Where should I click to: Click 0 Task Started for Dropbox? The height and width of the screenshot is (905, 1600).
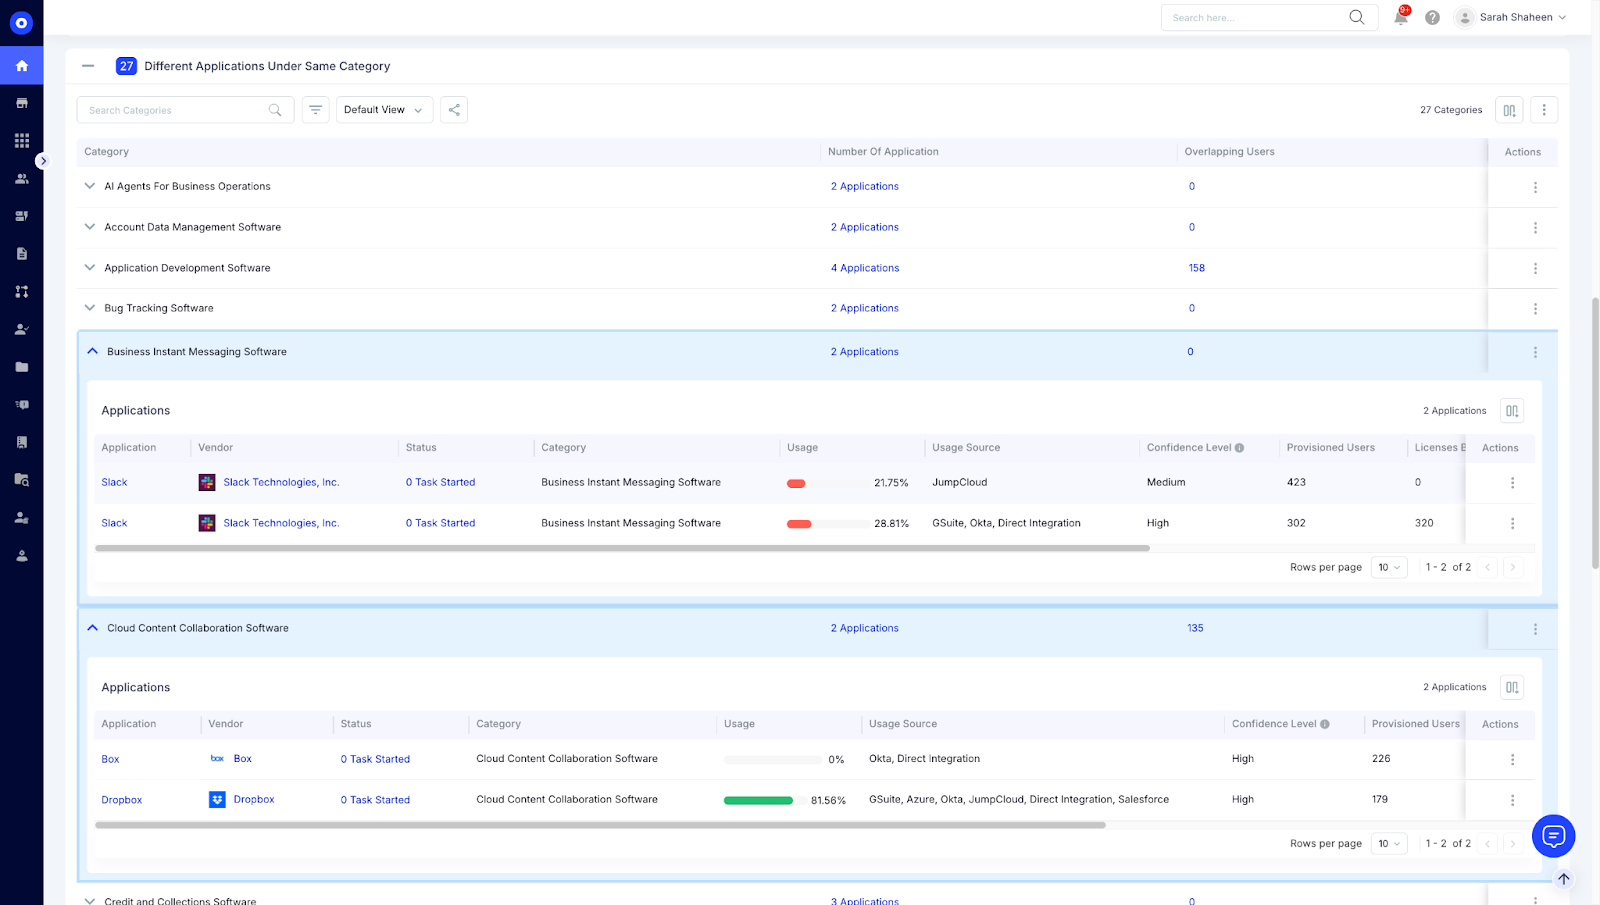[375, 800]
